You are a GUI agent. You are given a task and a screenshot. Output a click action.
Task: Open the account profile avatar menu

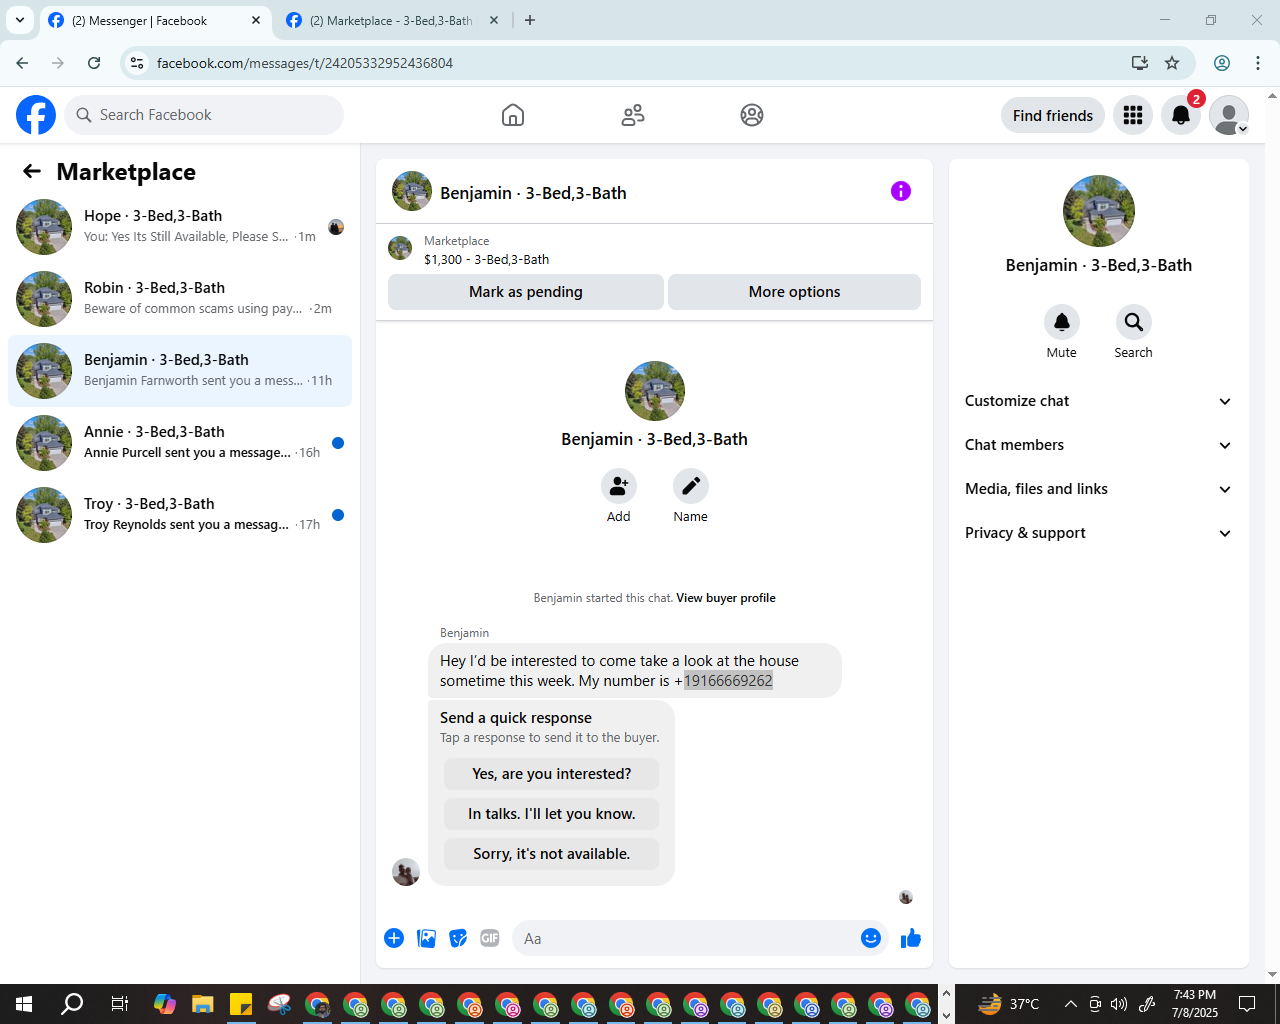[1229, 115]
